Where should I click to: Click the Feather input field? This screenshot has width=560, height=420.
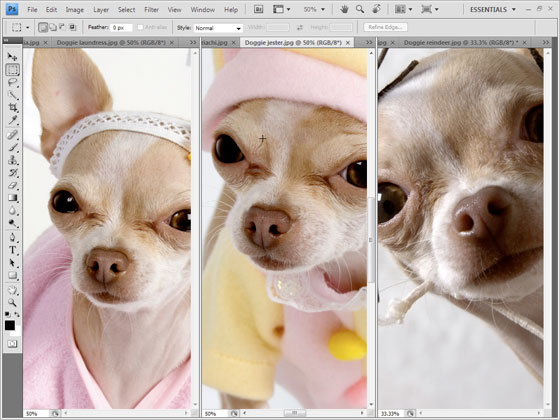pos(121,28)
